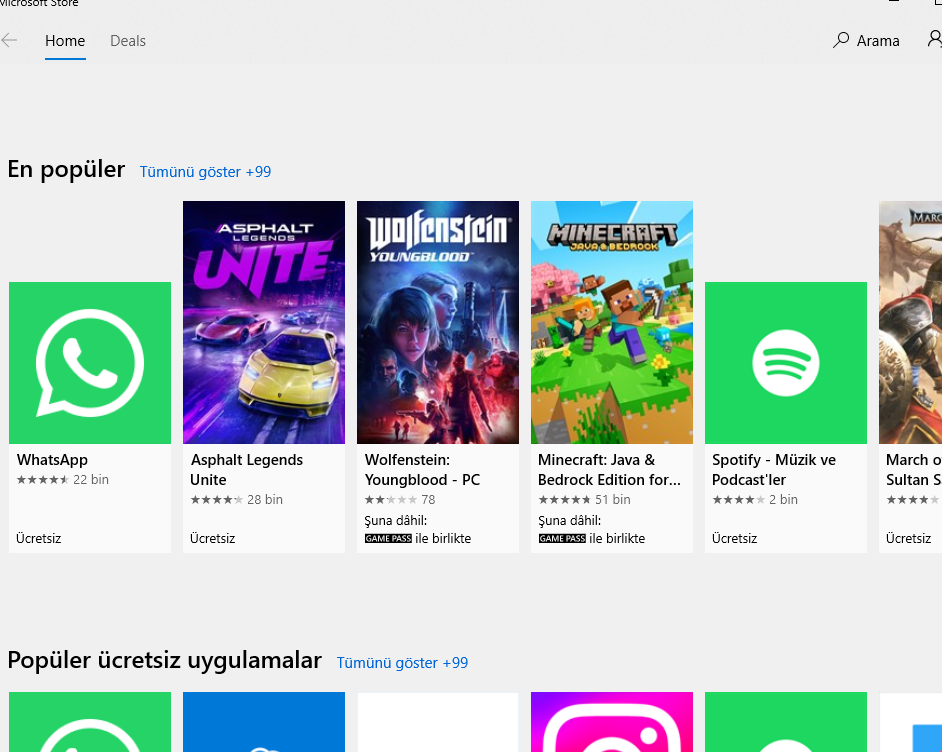Open Asphalt Legends Unite cover art

(x=264, y=323)
